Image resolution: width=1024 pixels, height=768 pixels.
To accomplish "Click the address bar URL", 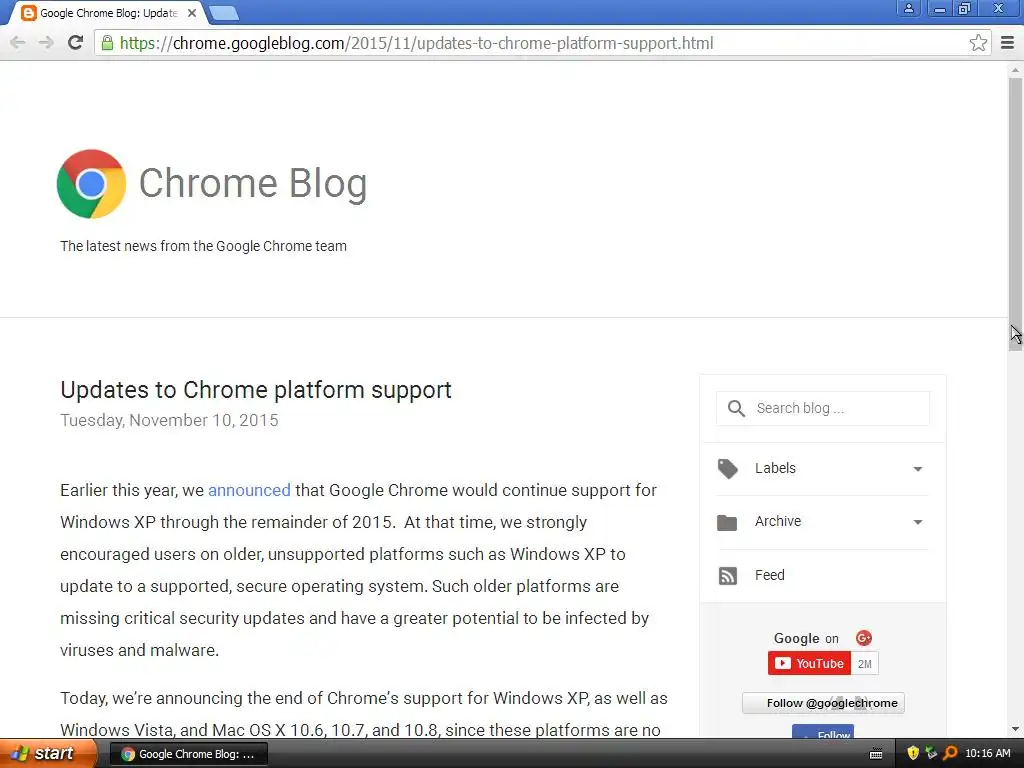I will (417, 43).
